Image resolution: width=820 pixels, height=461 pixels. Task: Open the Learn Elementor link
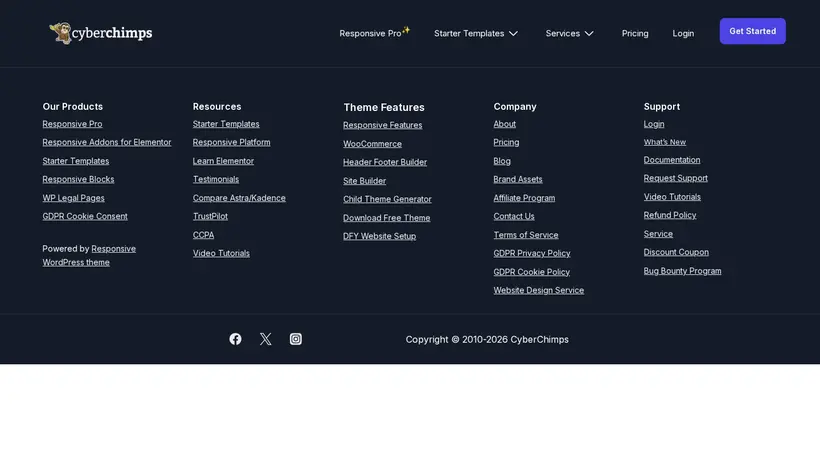[x=223, y=161]
